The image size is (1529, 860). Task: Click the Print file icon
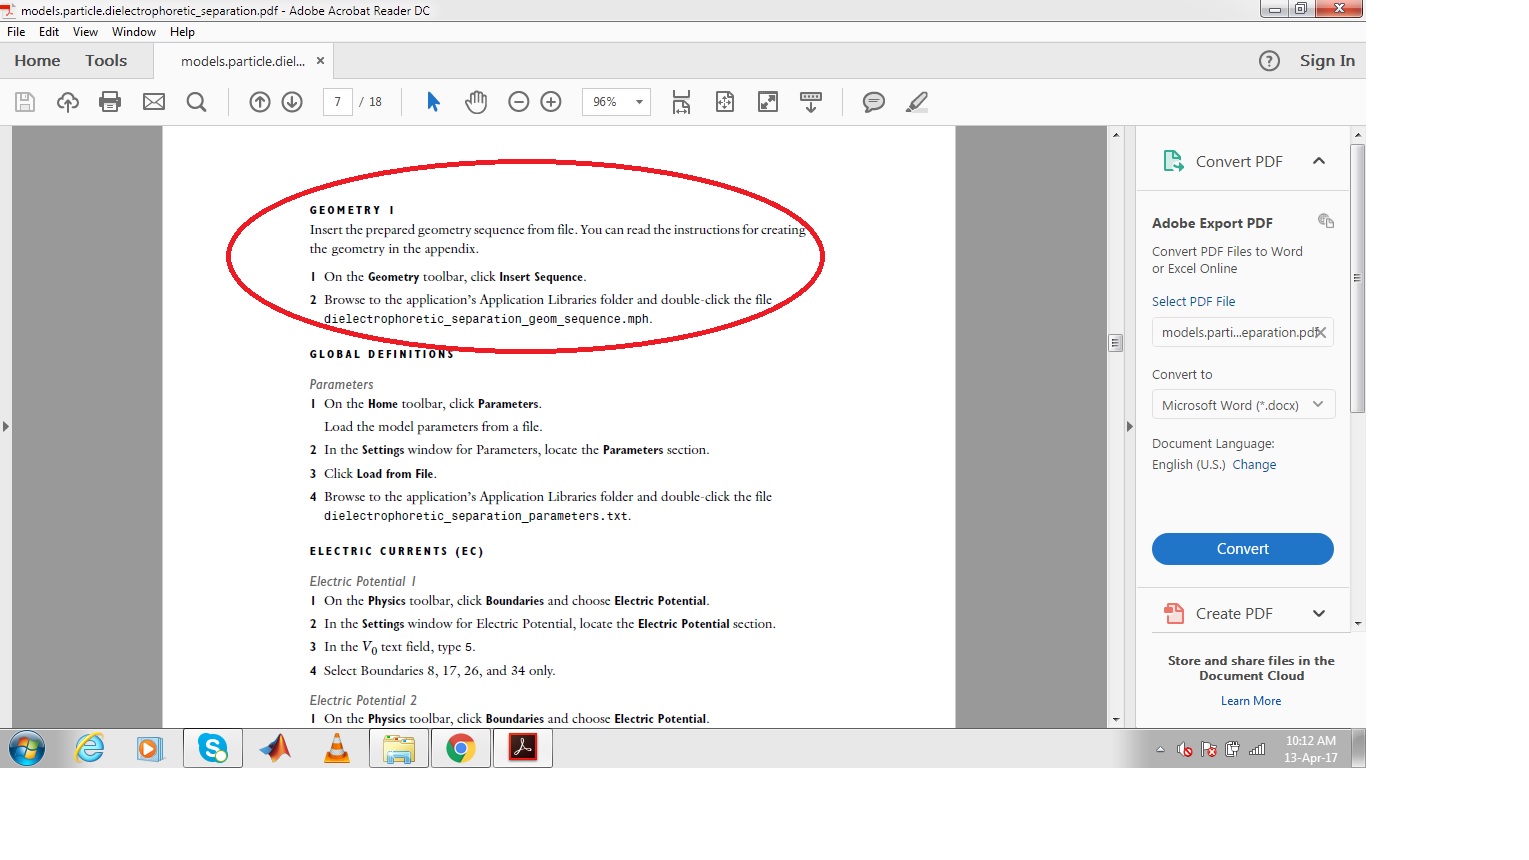(110, 102)
